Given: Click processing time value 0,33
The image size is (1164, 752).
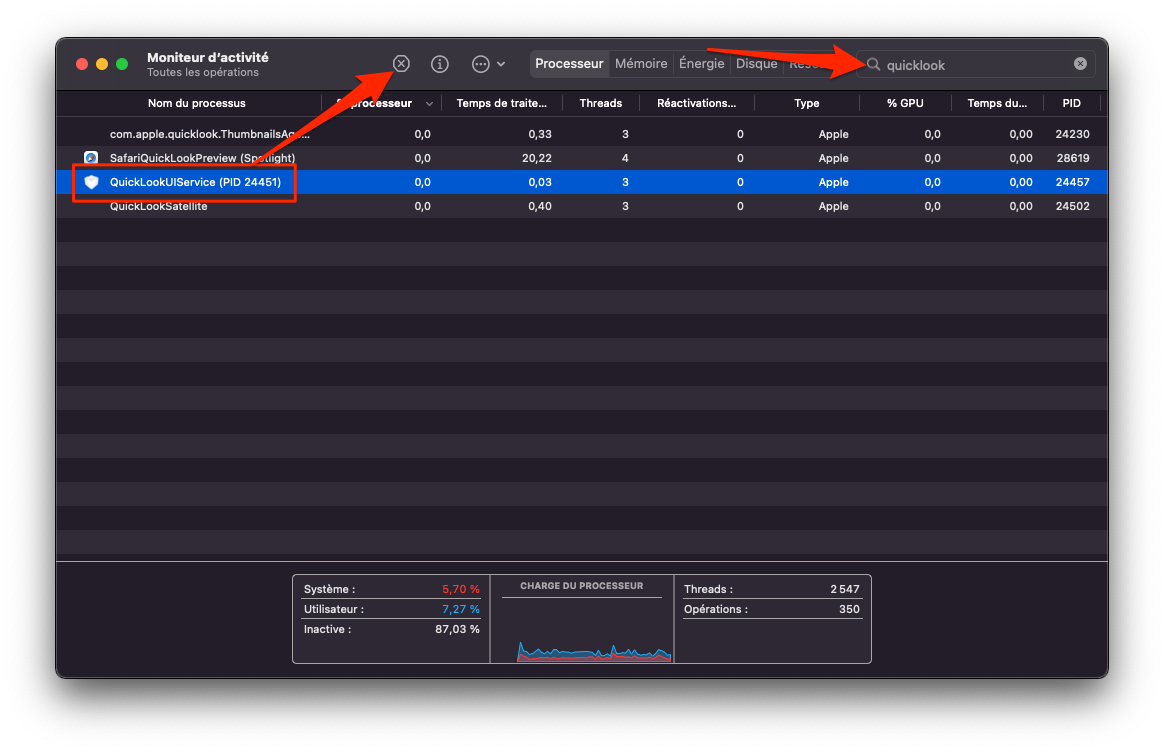Looking at the screenshot, I should tap(540, 134).
